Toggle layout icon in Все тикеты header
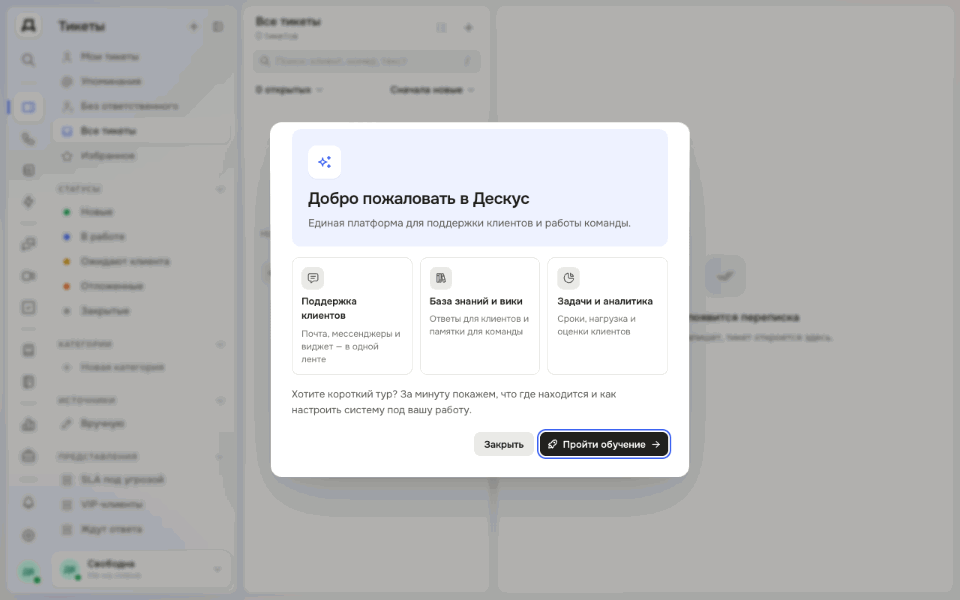This screenshot has height=600, width=960. [441, 28]
